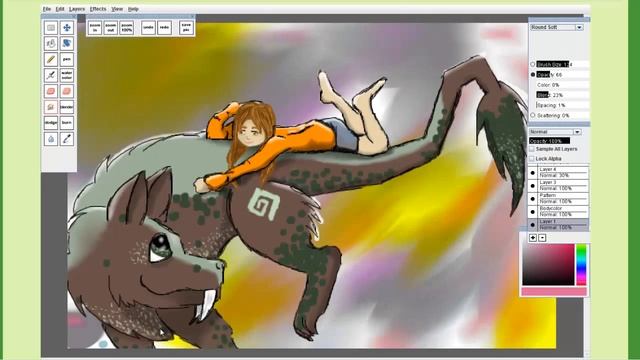Adjust the brush Opacity slider

click(562, 75)
